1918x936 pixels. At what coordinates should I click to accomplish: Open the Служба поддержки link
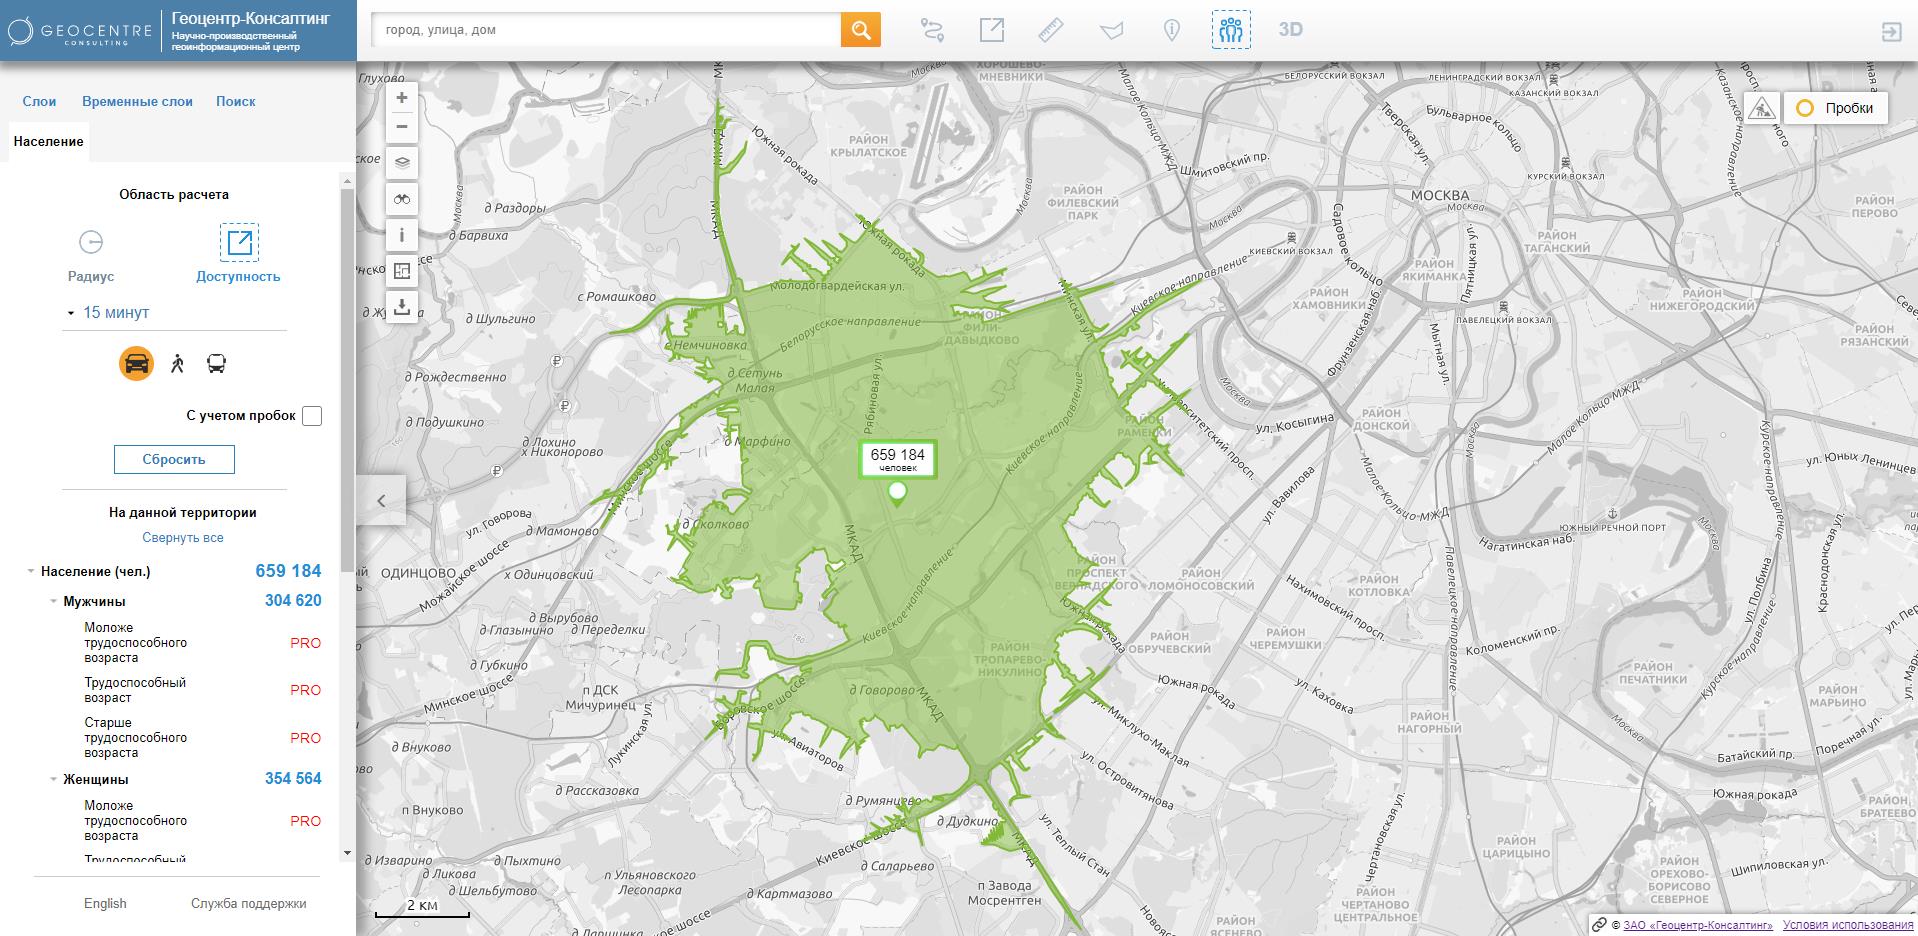(x=249, y=903)
